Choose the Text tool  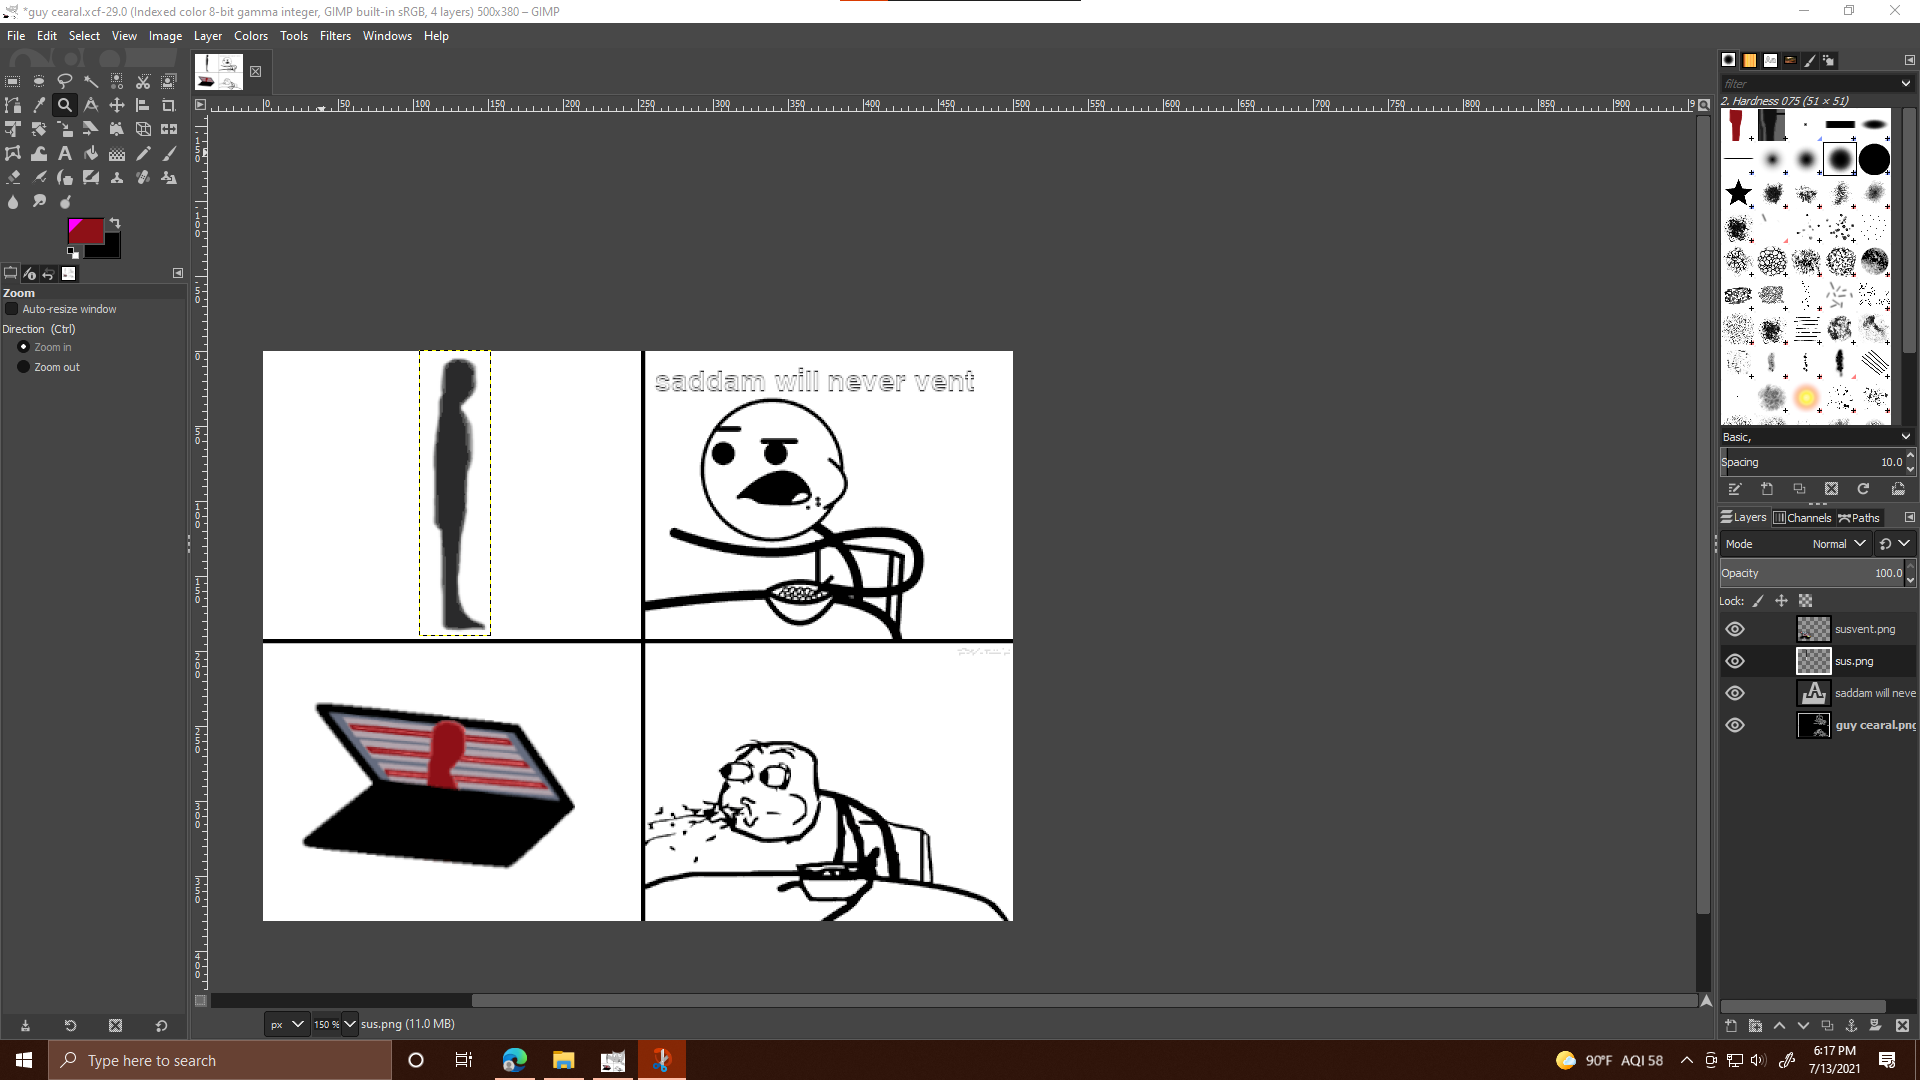point(65,153)
